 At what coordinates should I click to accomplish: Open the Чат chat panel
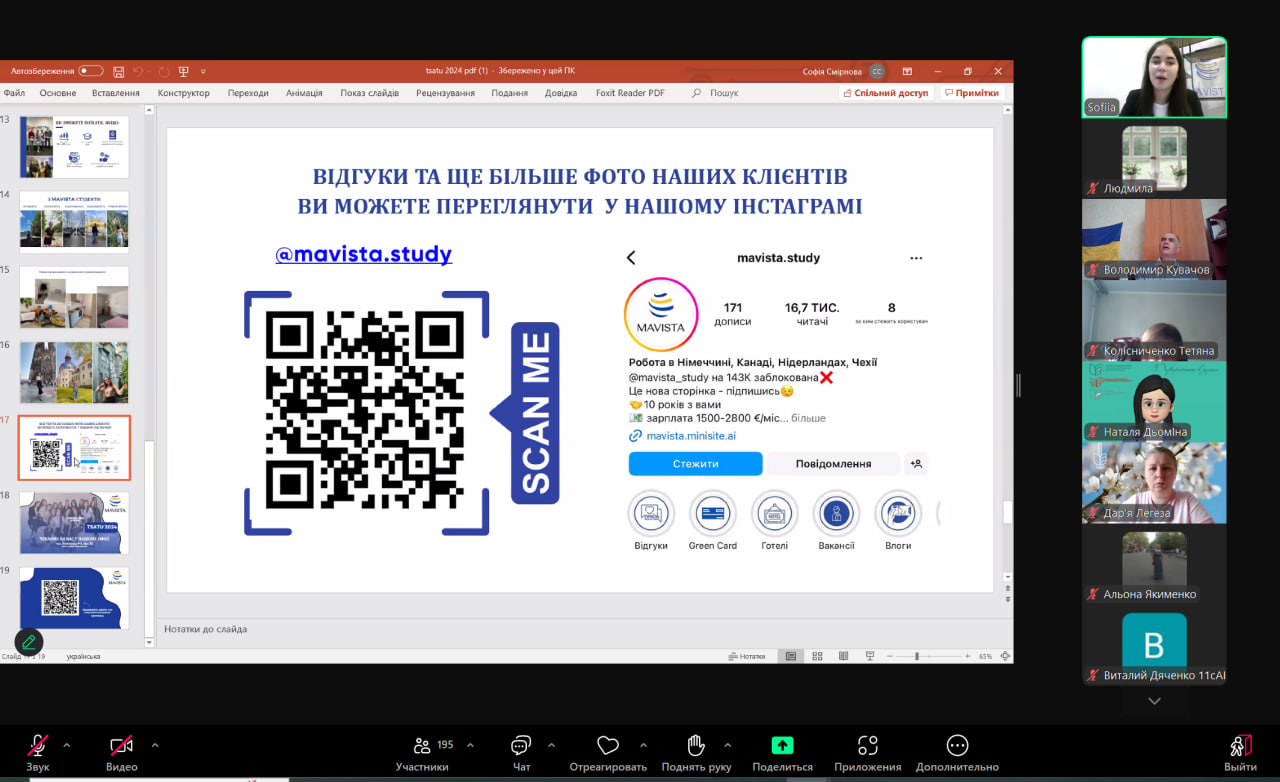point(521,752)
